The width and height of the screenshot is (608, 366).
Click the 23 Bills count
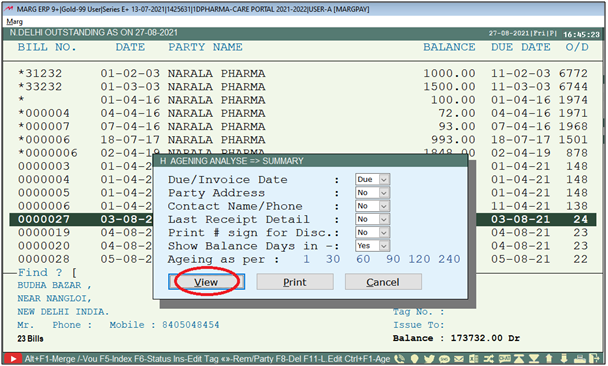pyautogui.click(x=30, y=338)
